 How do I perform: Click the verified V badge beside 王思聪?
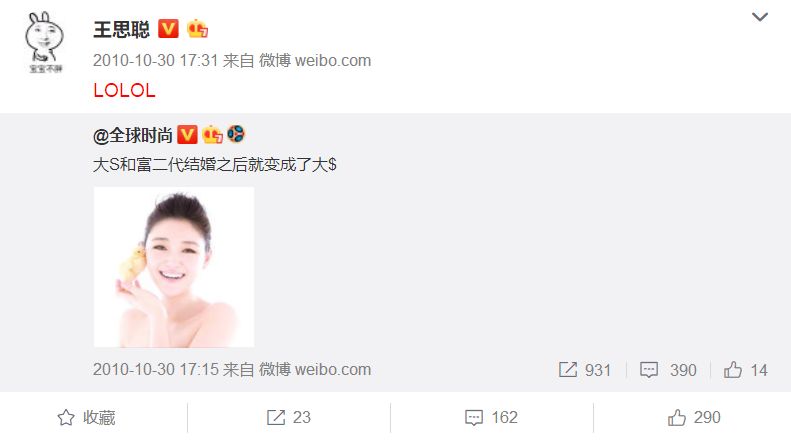[168, 29]
